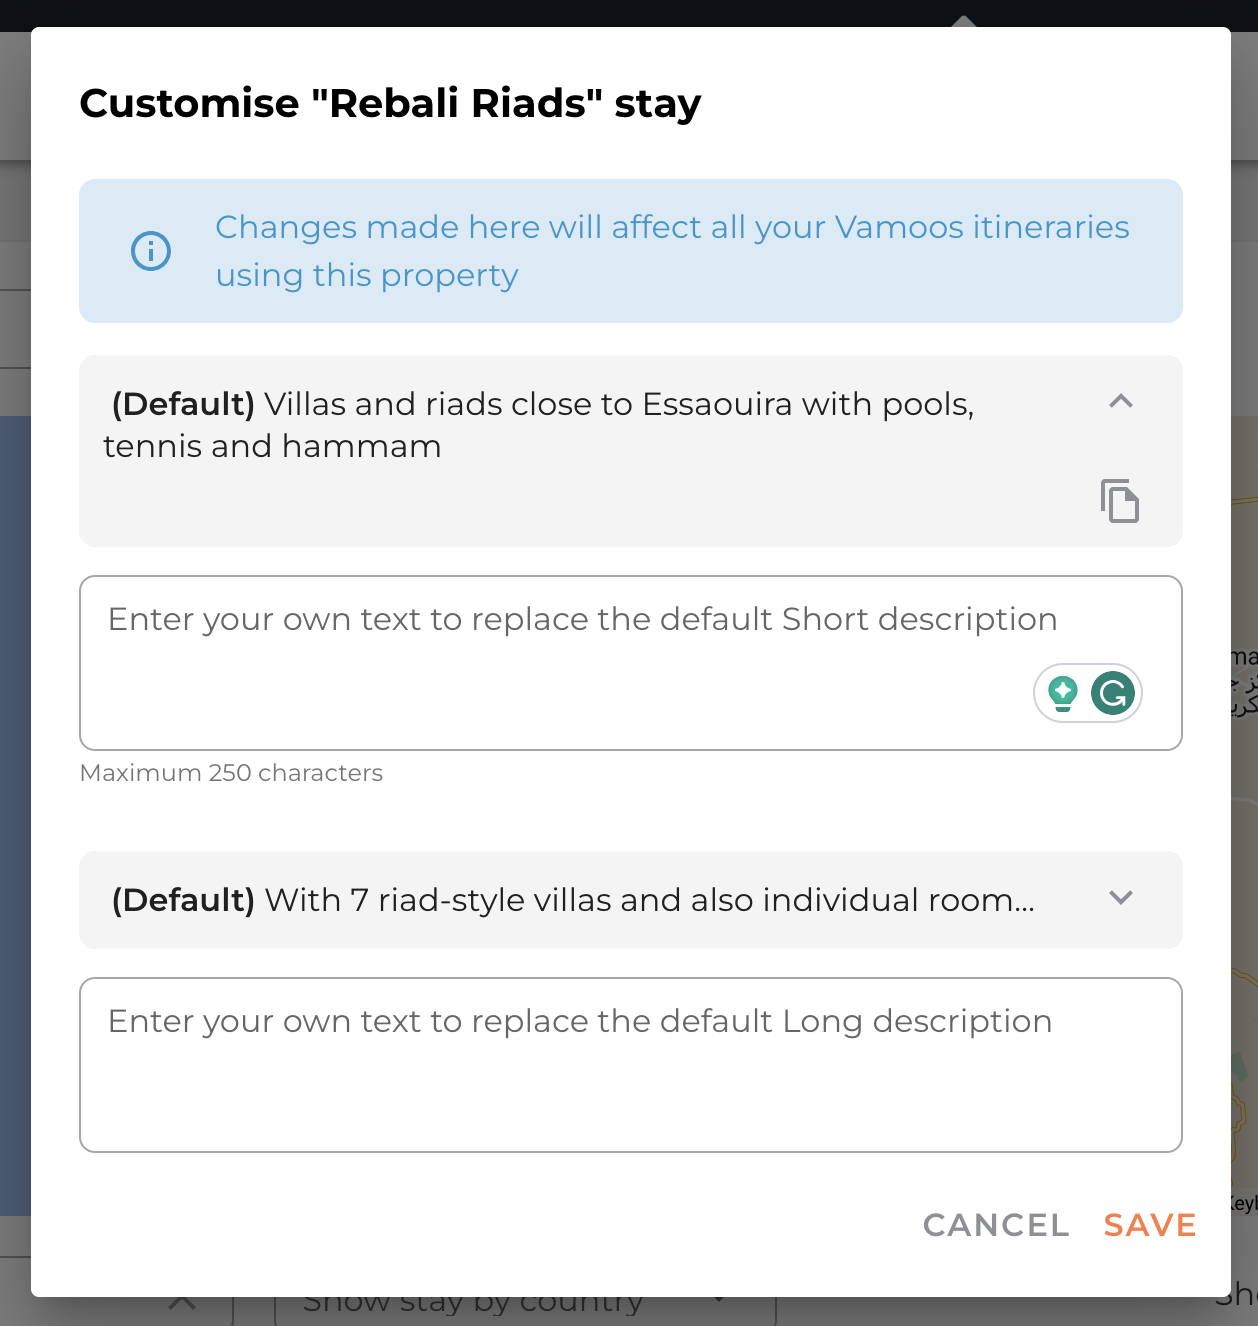This screenshot has width=1258, height=1326.
Task: Click the "Customise Rebali Riads stay" title
Action: [390, 103]
